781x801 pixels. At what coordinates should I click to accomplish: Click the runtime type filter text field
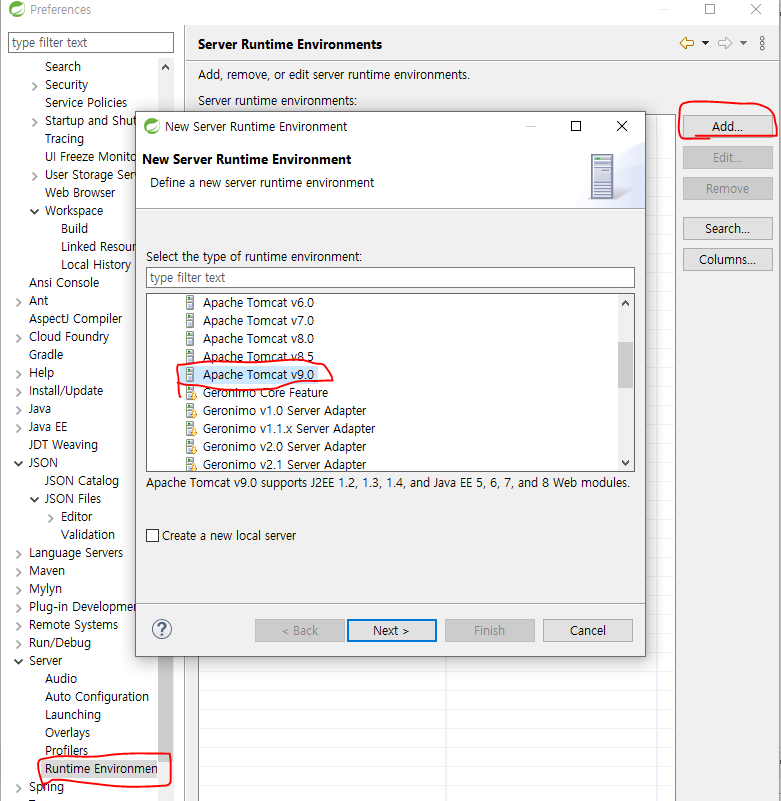pos(390,277)
